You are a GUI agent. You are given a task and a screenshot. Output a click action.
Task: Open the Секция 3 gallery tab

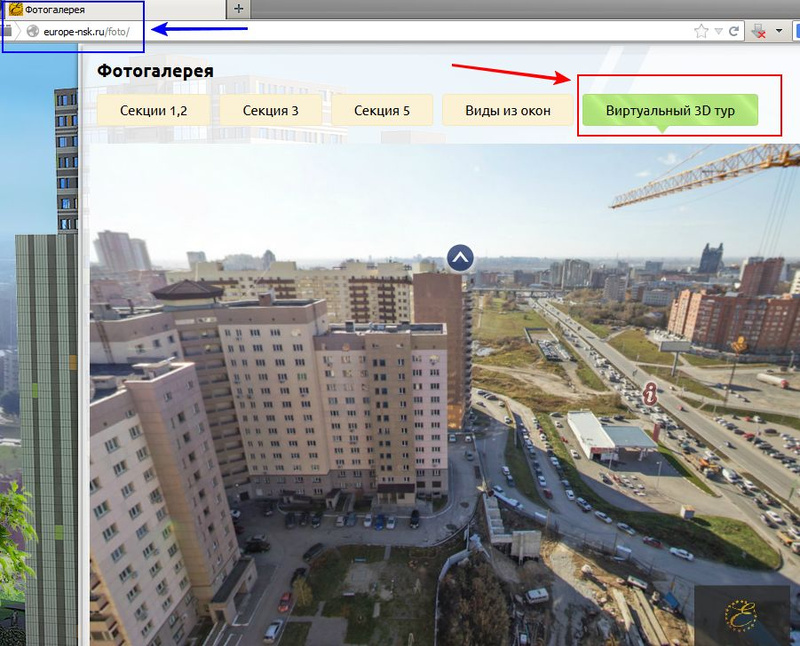(270, 110)
